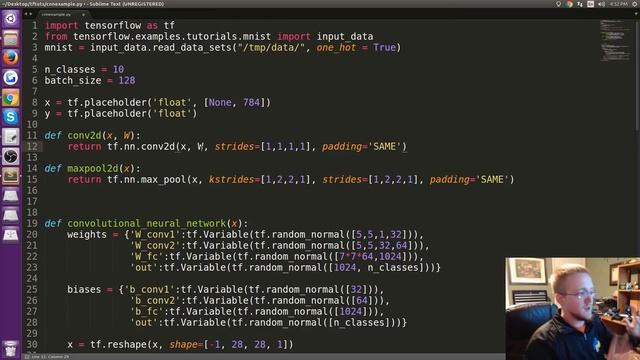Viewport: 640px width, 360px height.
Task: Click the editor vertical scrollbar
Action: pos(637,76)
